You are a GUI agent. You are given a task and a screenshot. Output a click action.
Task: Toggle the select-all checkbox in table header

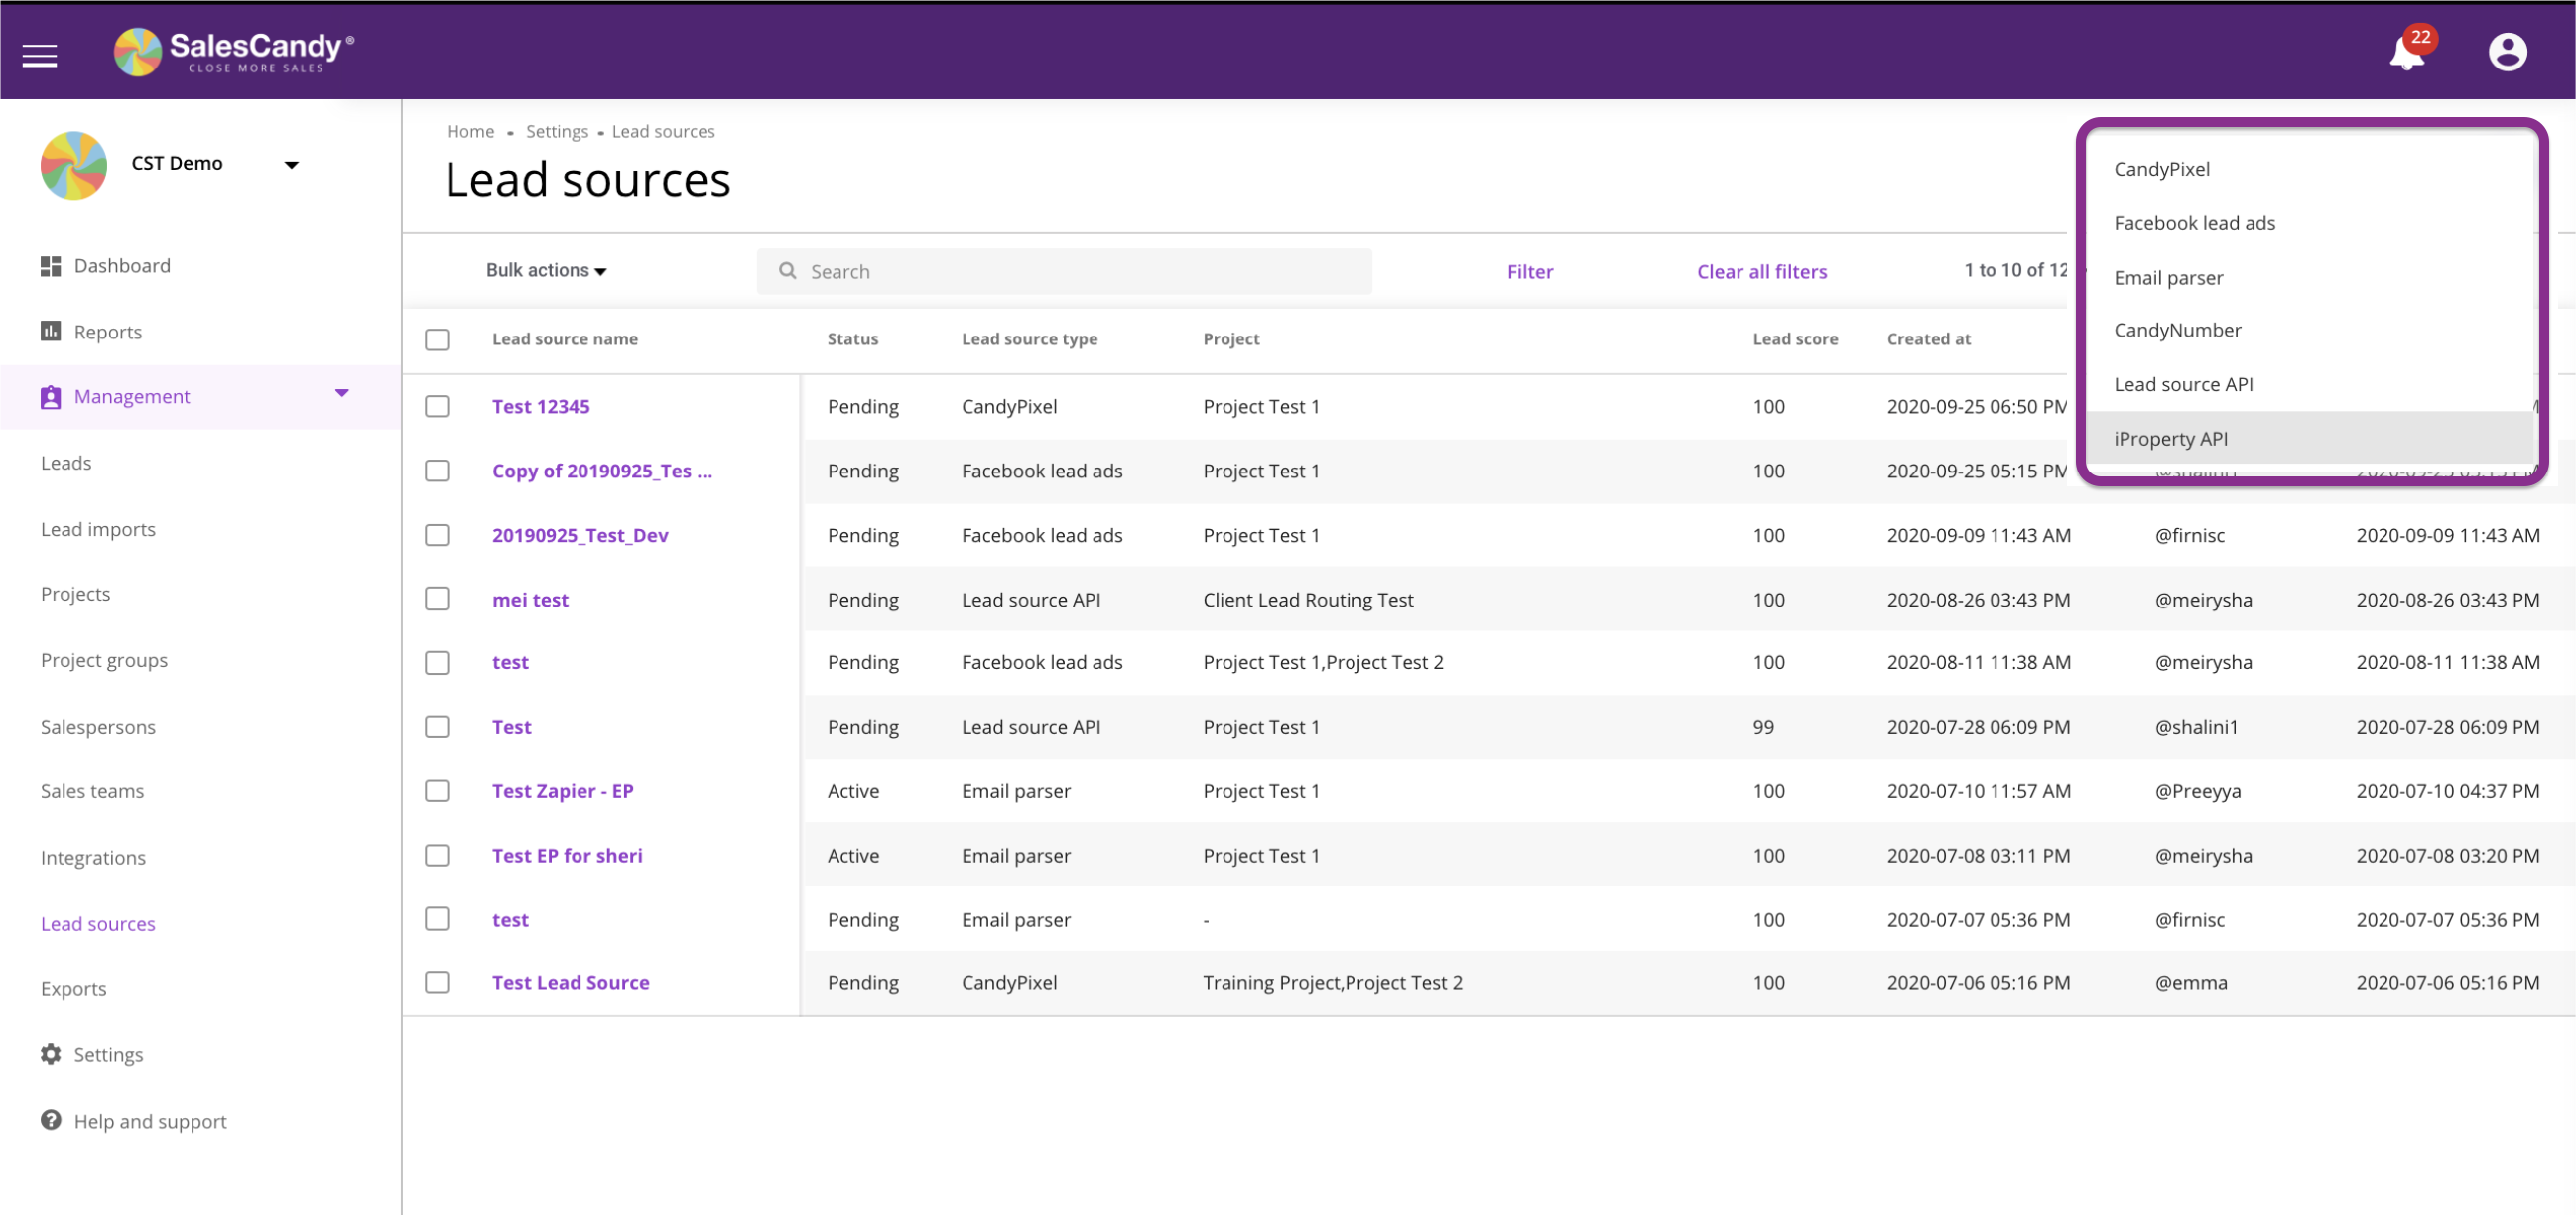[x=437, y=340]
